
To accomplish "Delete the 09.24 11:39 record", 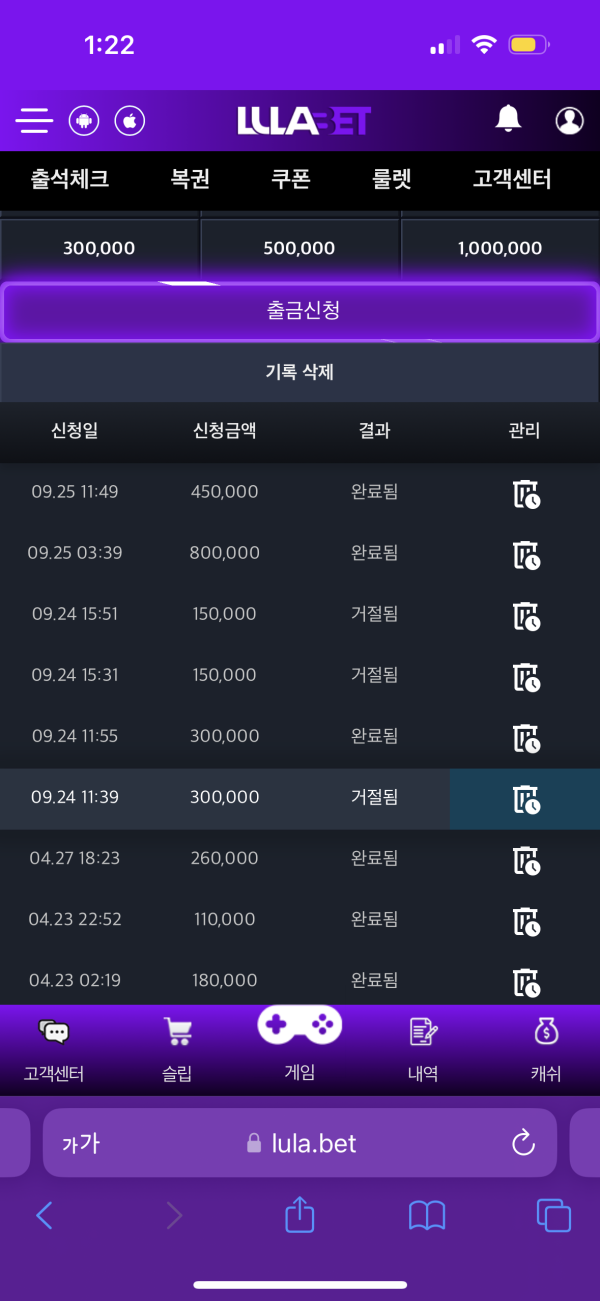I will click(526, 798).
